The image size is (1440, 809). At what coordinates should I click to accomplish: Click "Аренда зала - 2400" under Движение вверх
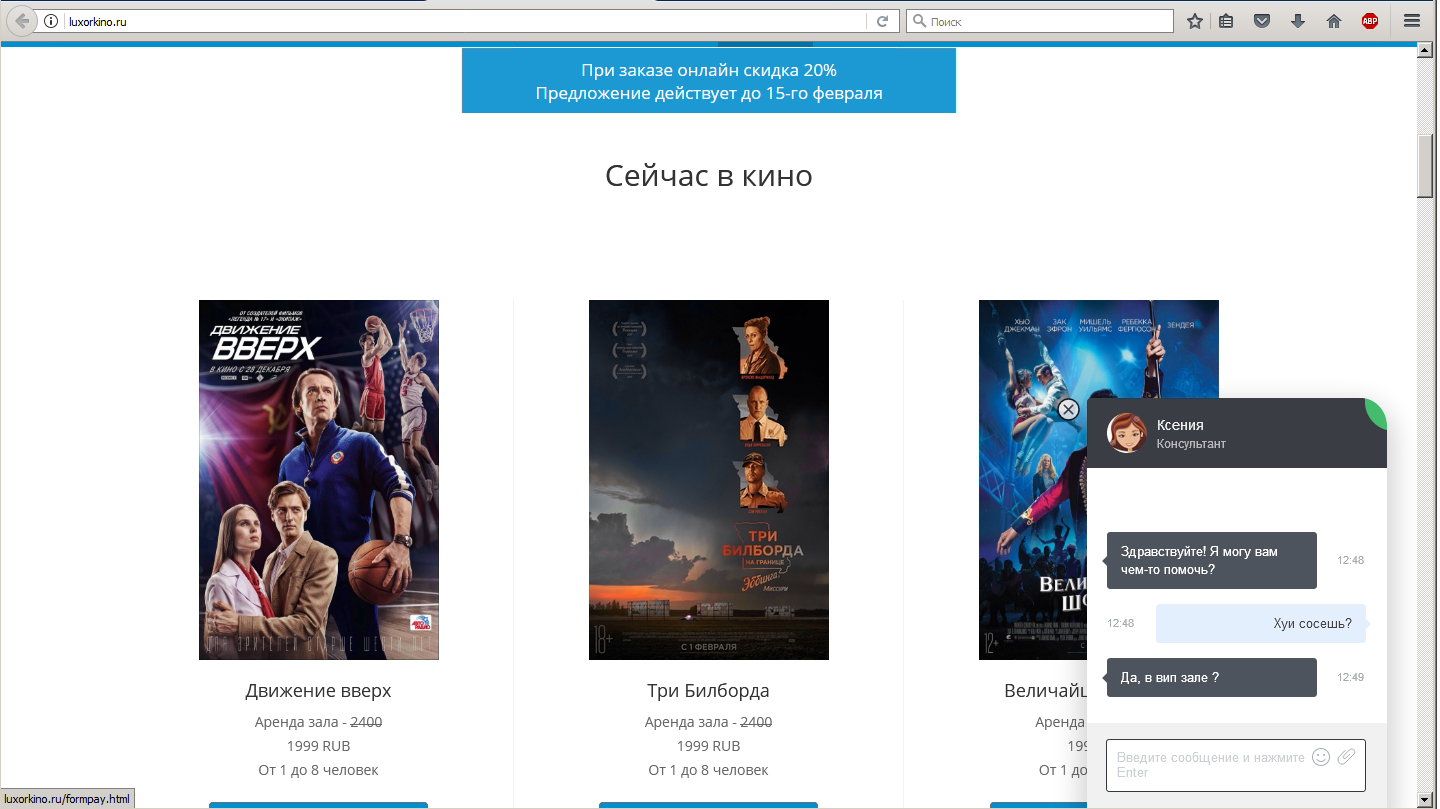click(x=318, y=722)
